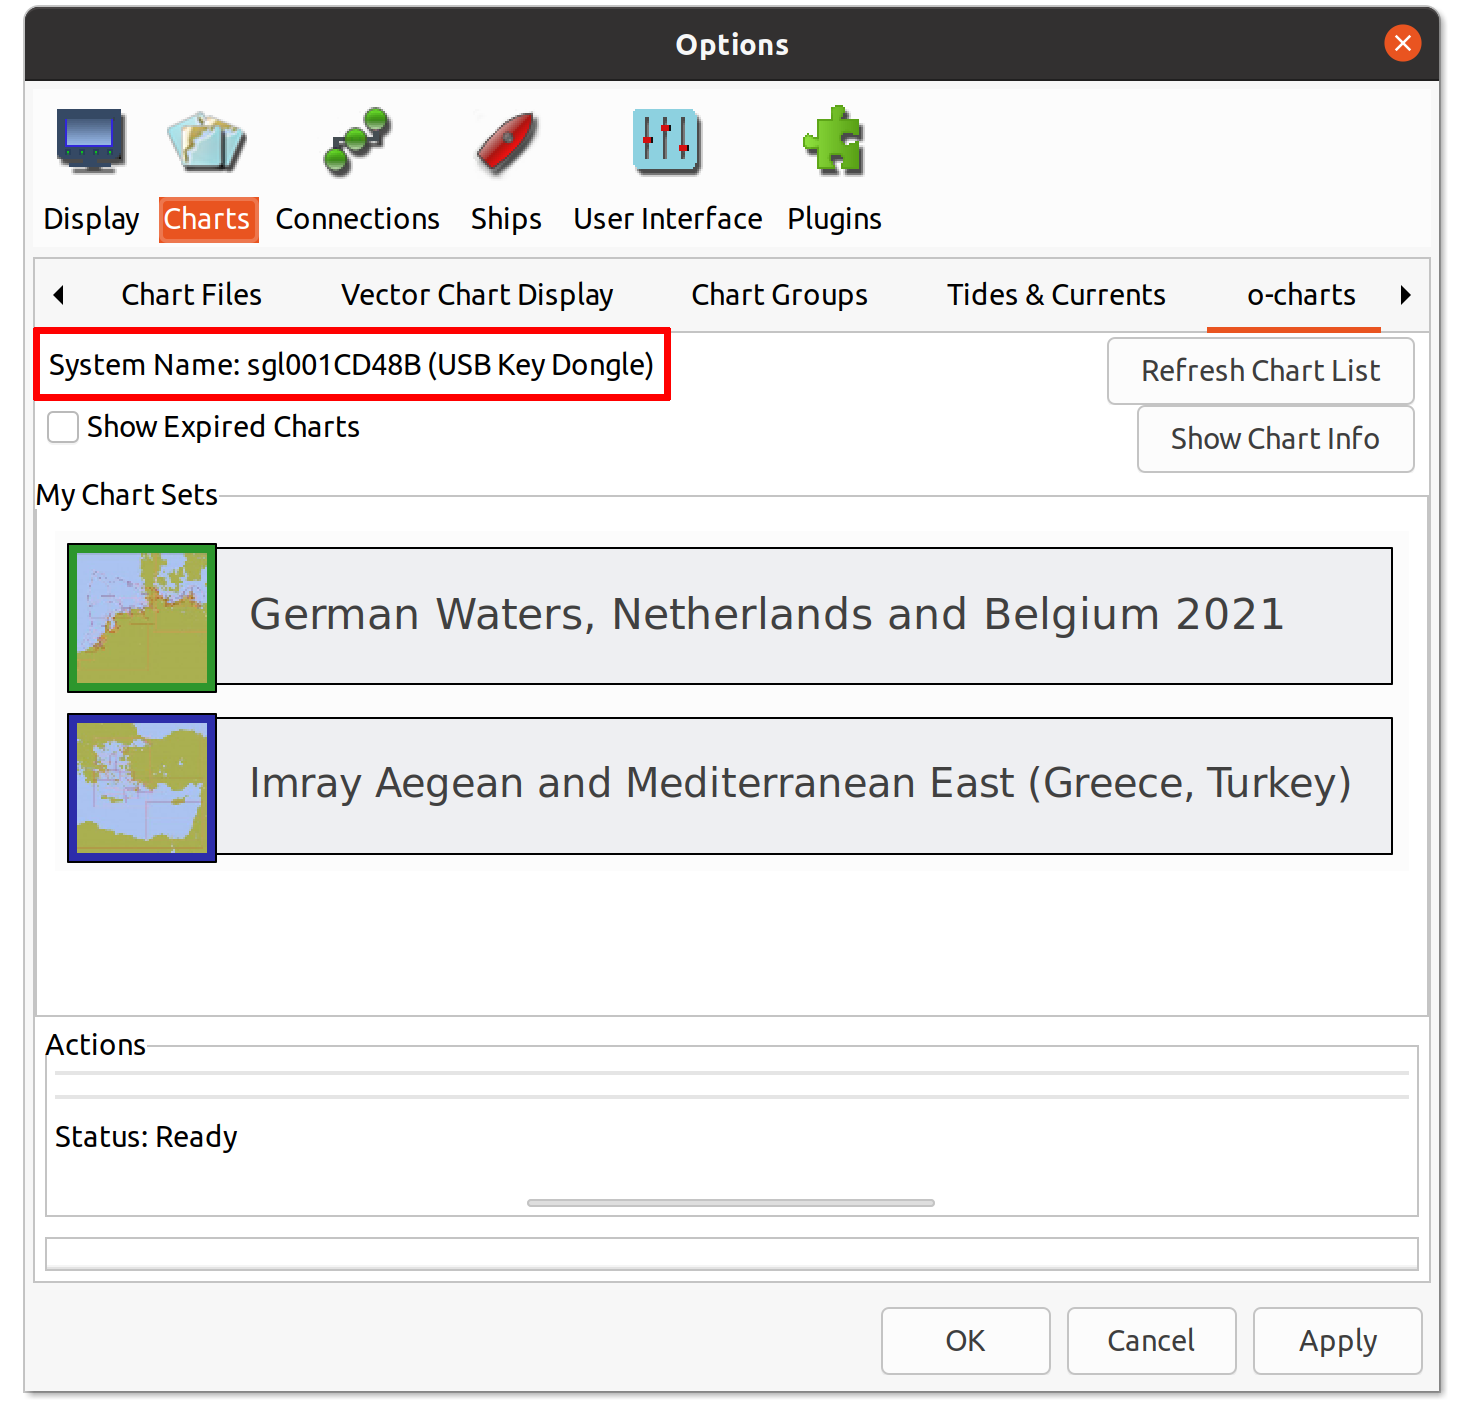Click Show Chart Info button

click(x=1275, y=439)
